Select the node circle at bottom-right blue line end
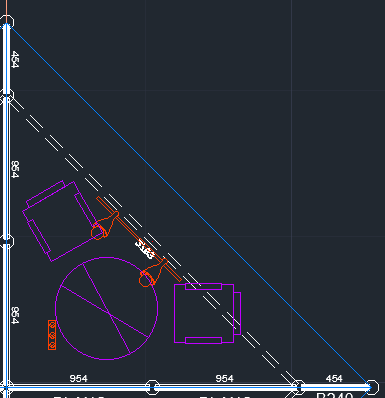Viewport: 385px width, 398px height. (x=372, y=387)
